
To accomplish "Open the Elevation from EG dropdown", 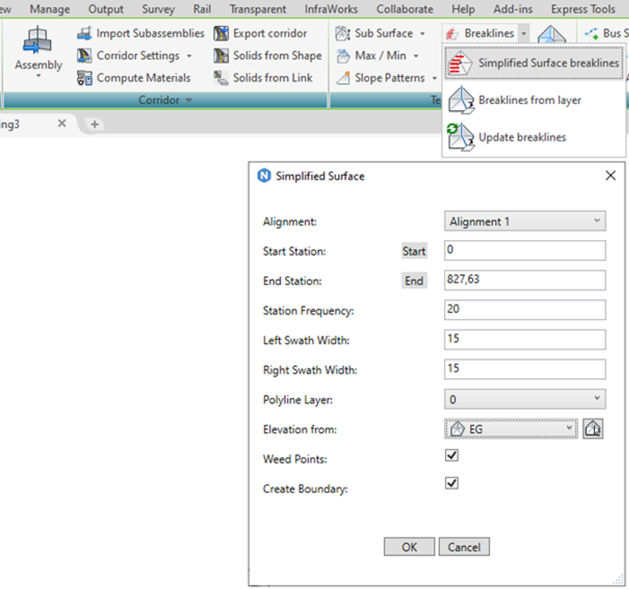I will click(x=511, y=429).
